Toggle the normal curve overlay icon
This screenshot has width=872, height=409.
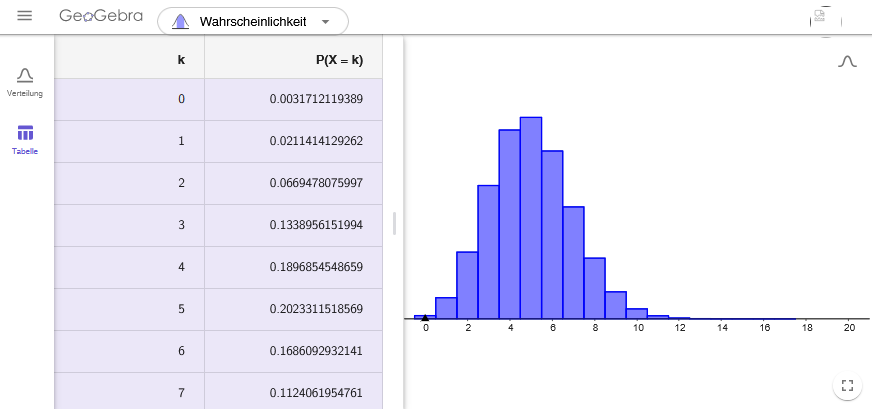[x=848, y=61]
